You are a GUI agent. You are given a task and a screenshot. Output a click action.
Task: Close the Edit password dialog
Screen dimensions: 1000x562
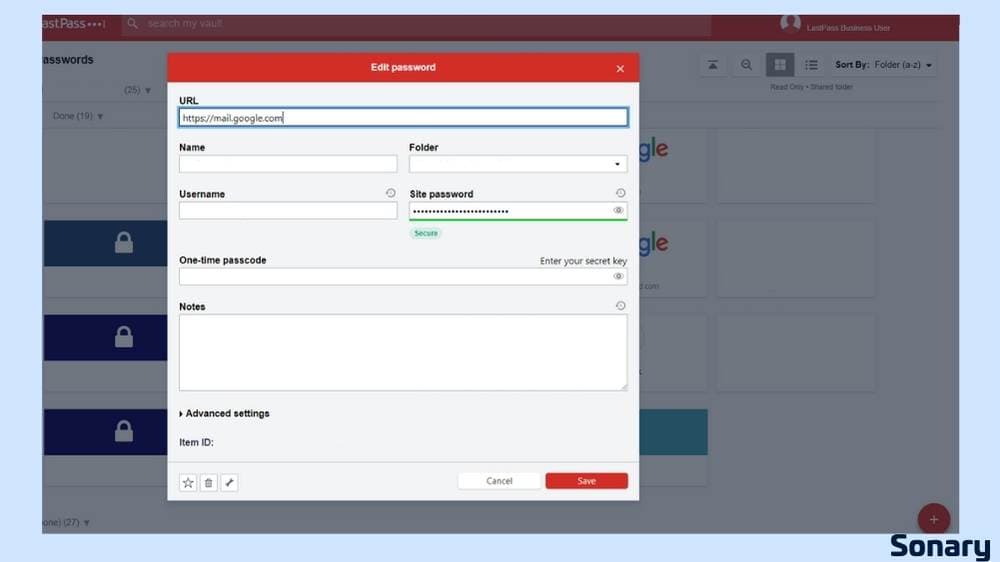(620, 69)
